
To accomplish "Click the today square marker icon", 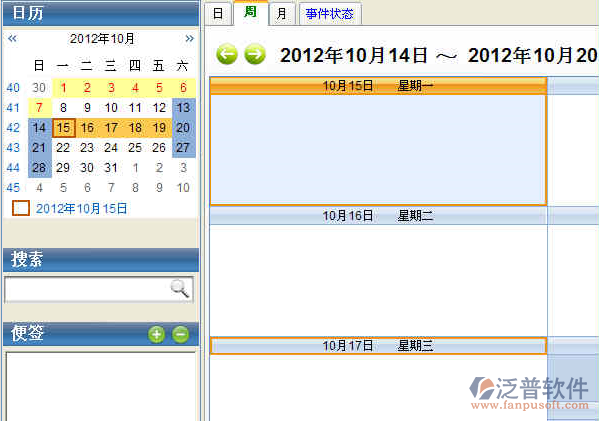I will tap(21, 208).
